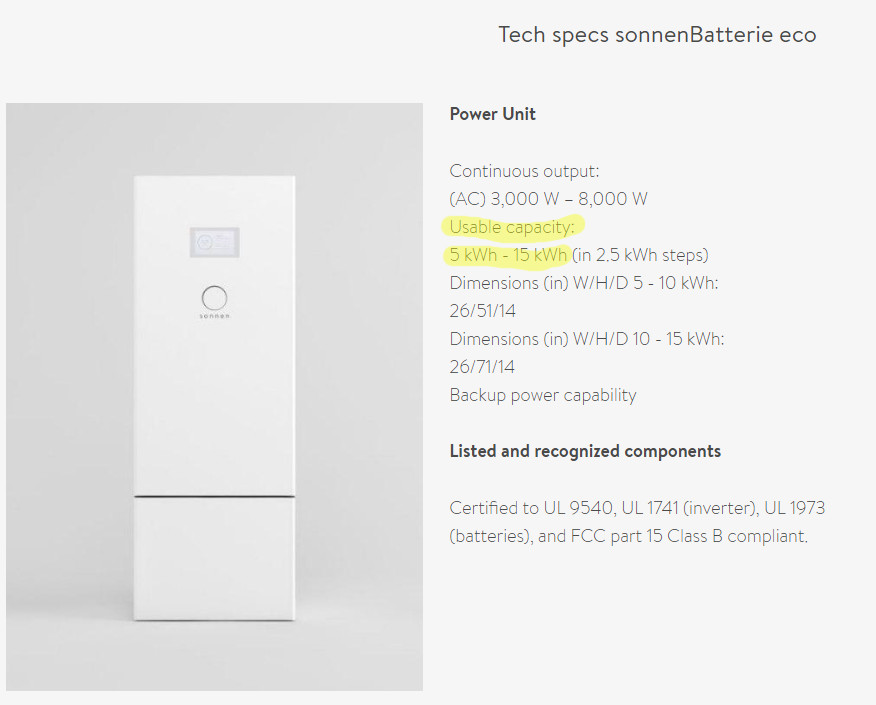Click the "26/51/14" dimensions value
Viewport: 876px width, 705px height.
click(483, 311)
